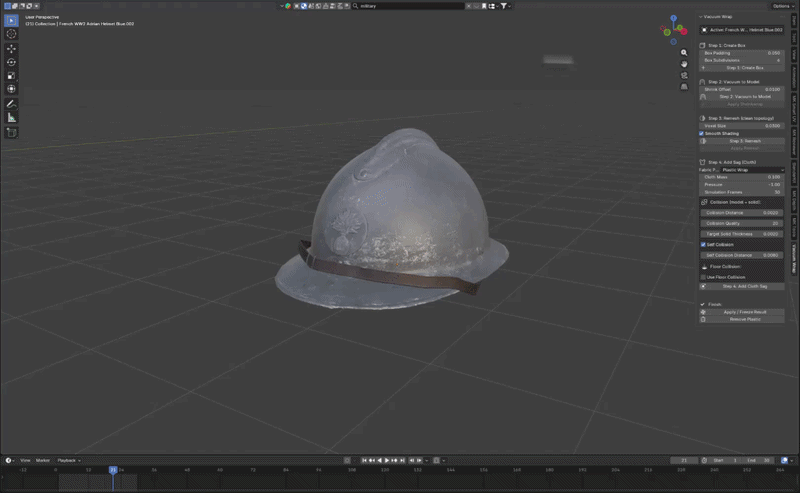800x493 pixels.
Task: Switch to the Vacuum Wrap sidebar tab
Action: (794, 258)
